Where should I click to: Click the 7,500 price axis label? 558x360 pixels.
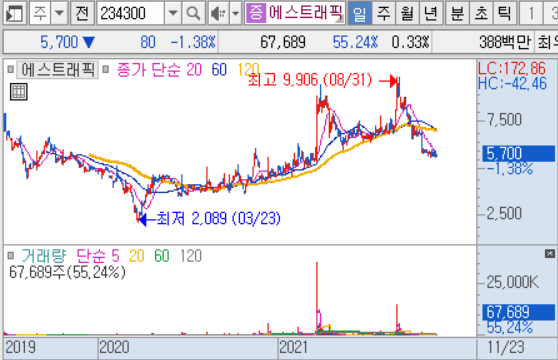tap(504, 120)
